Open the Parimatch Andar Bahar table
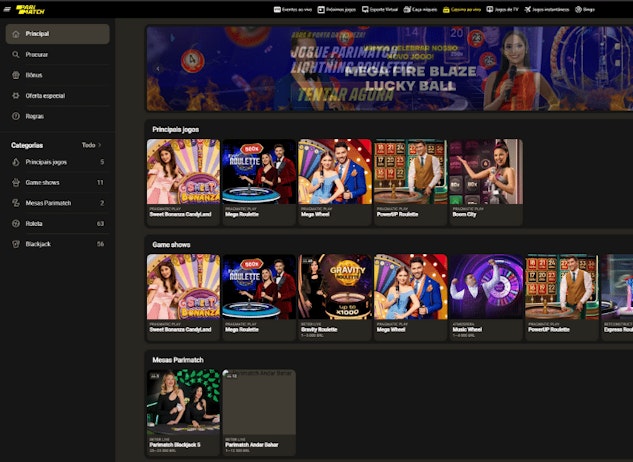633x462 pixels. (259, 412)
